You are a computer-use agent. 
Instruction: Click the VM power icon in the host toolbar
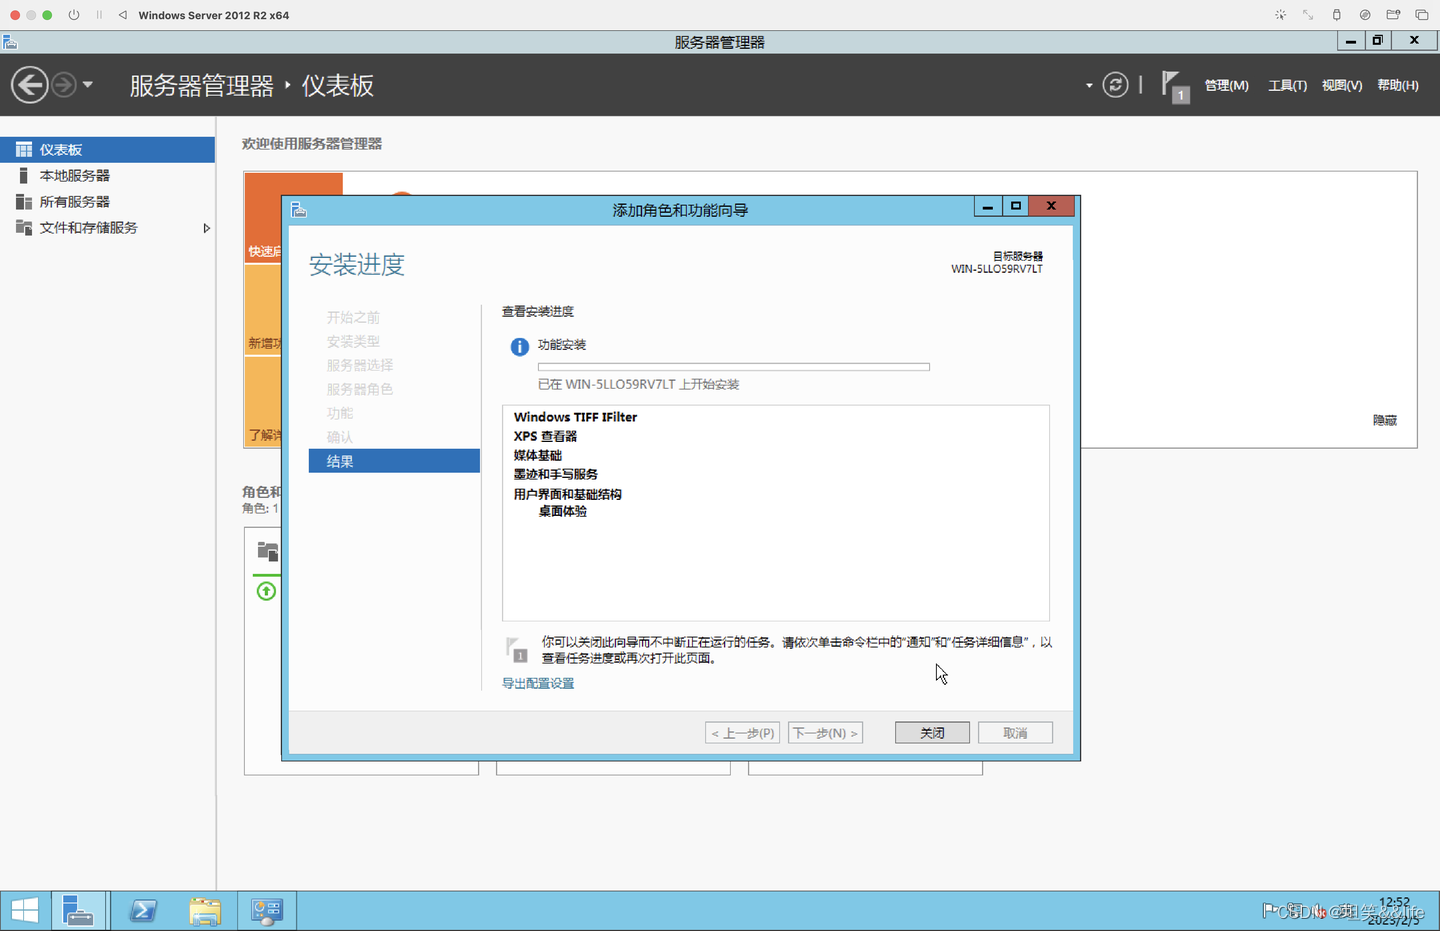tap(74, 15)
